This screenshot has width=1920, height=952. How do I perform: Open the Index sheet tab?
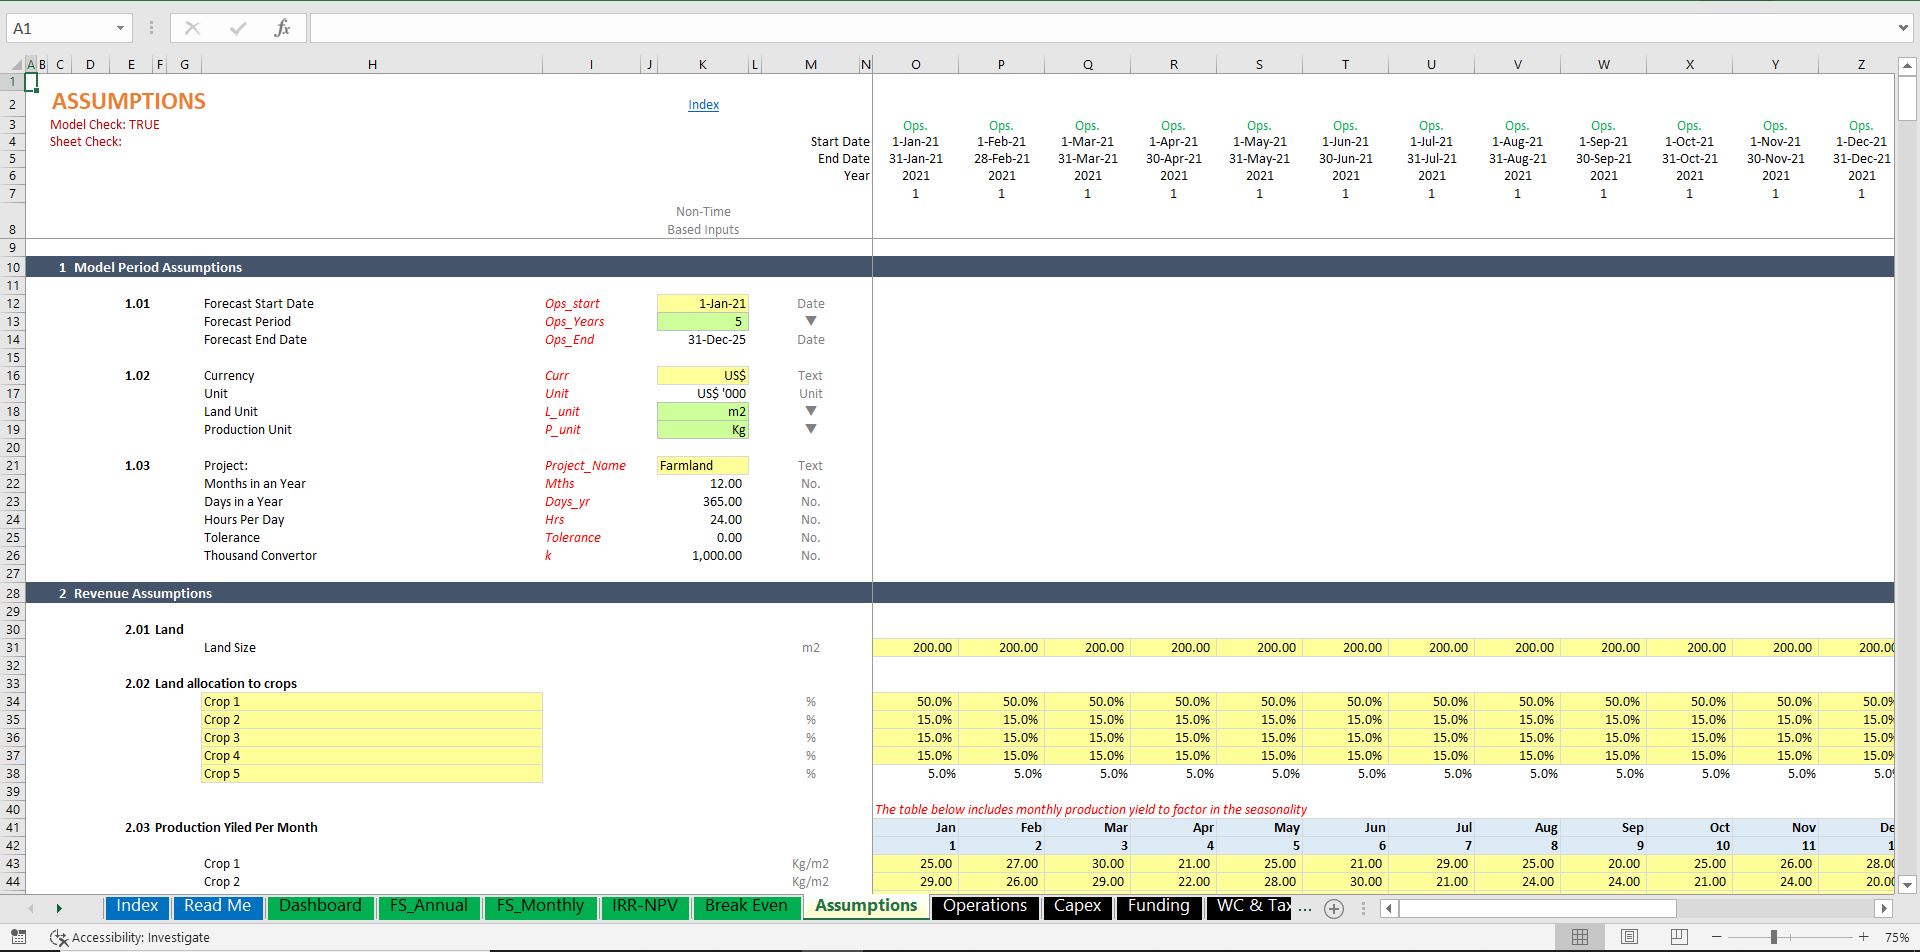pos(137,906)
